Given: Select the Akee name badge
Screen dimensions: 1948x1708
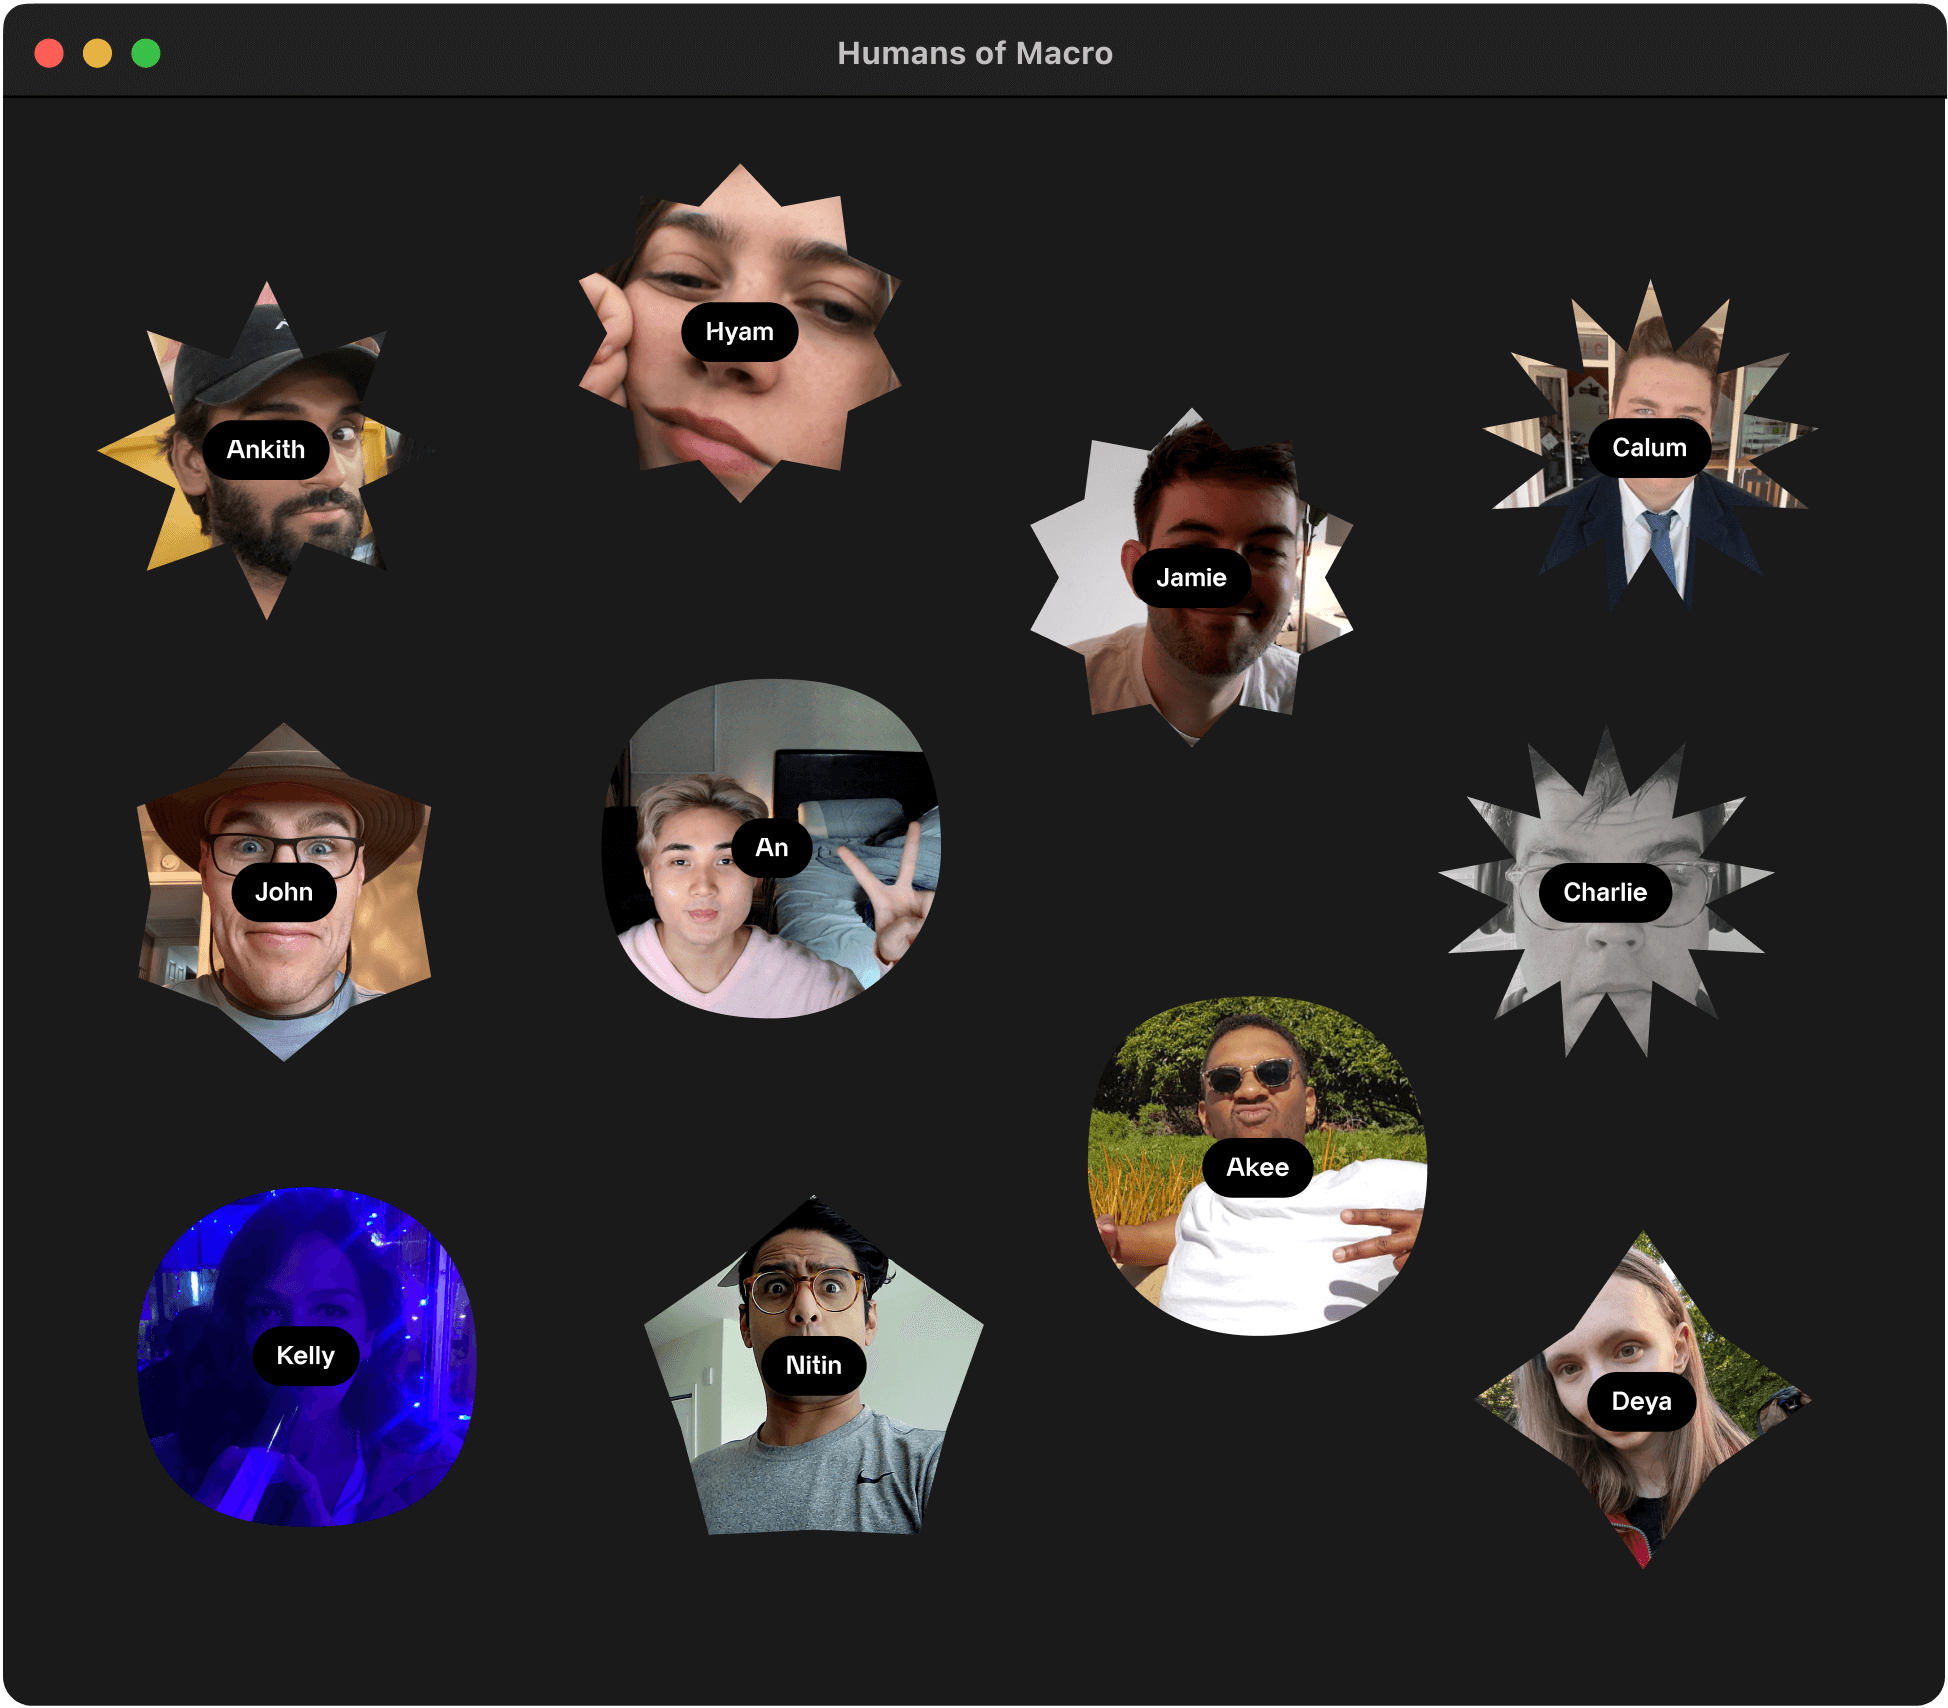Looking at the screenshot, I should point(1257,1168).
